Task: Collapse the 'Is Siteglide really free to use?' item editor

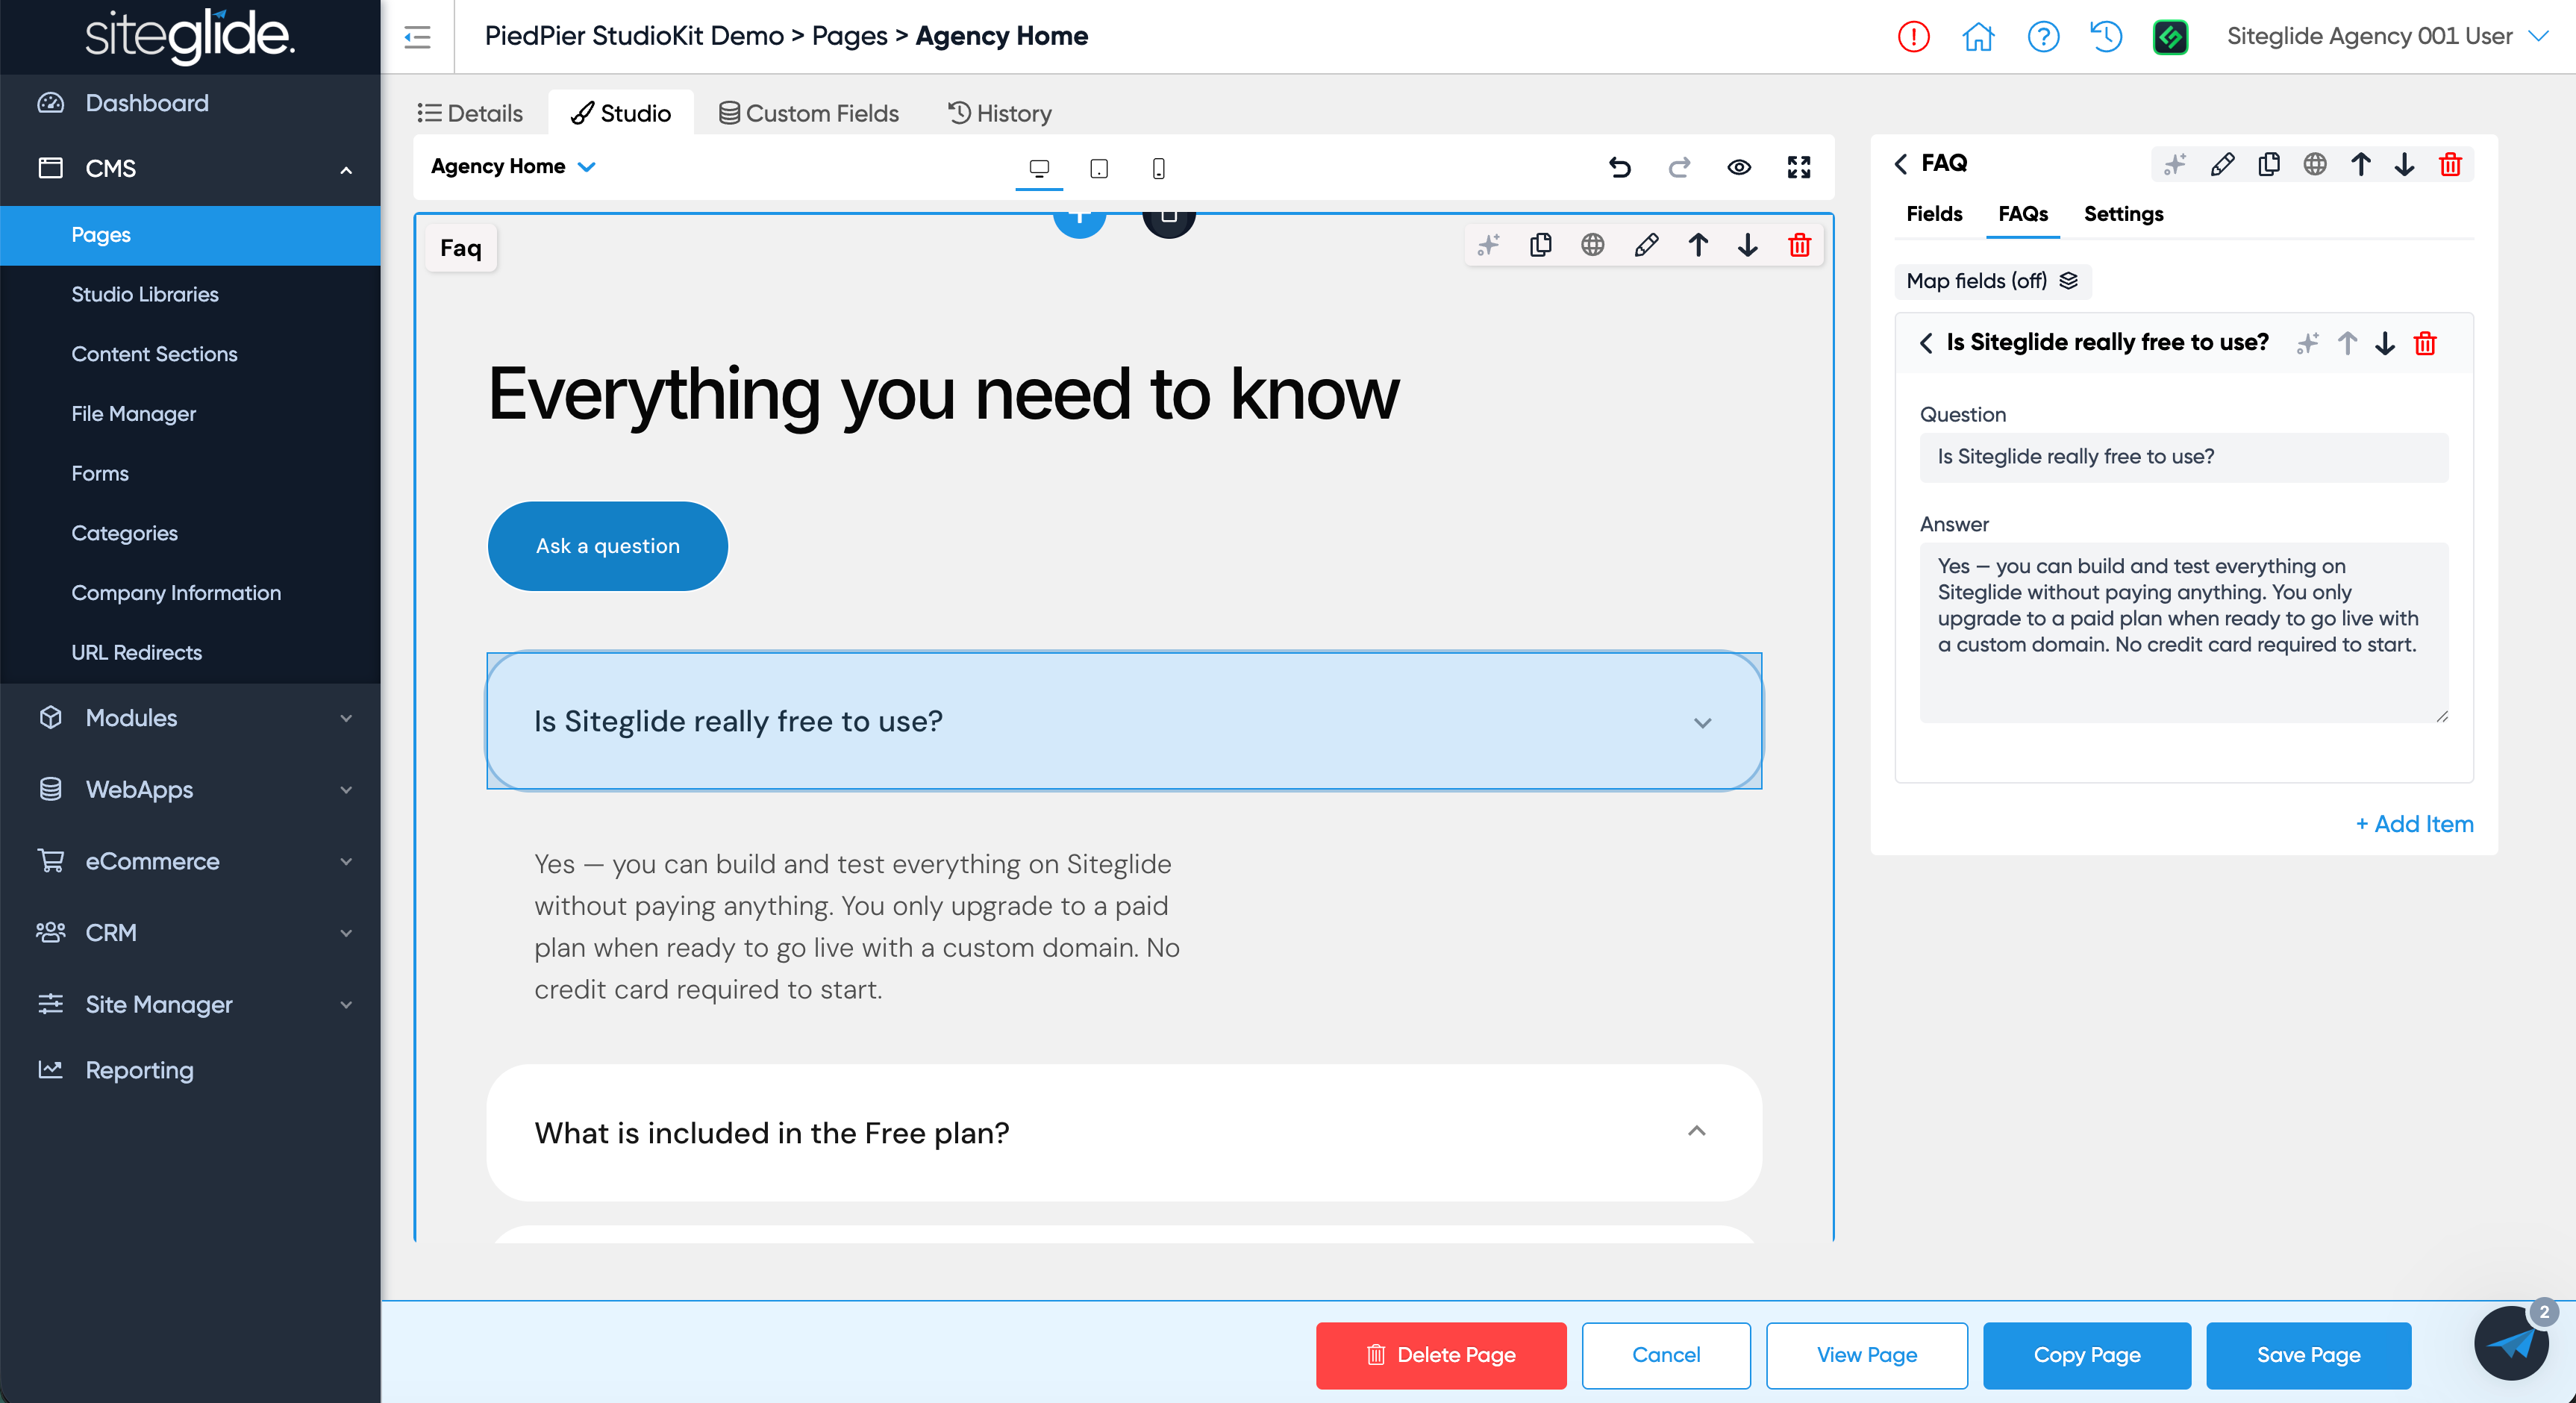Action: (1926, 343)
